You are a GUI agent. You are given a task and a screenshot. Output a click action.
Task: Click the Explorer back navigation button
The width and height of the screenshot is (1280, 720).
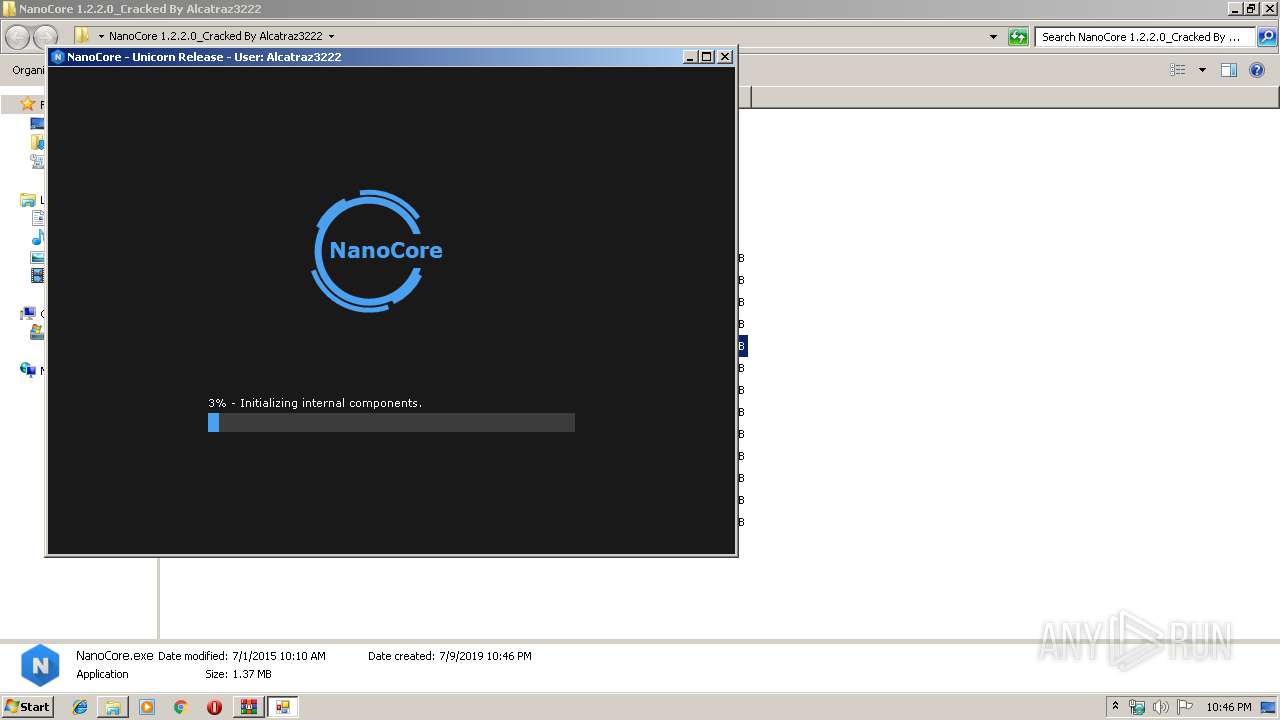tap(18, 37)
